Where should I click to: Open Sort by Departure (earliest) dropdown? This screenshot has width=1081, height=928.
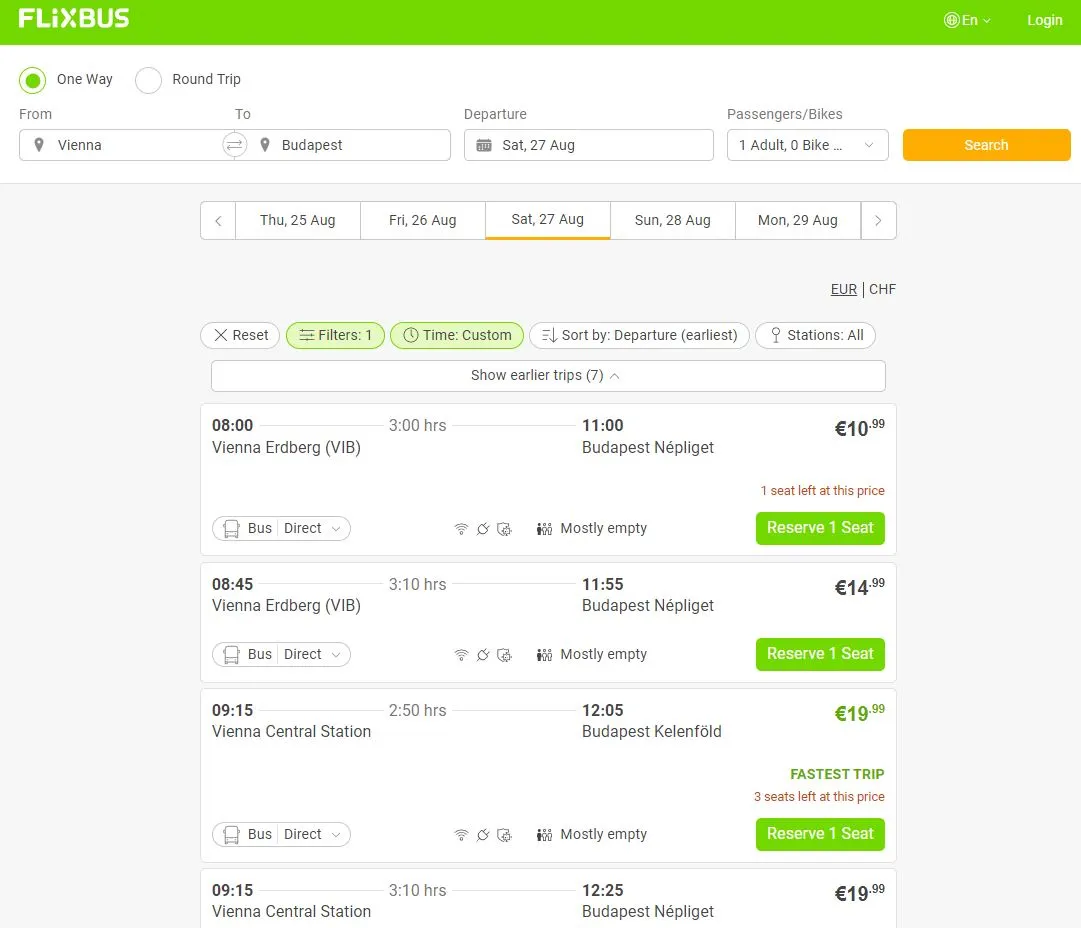point(639,335)
